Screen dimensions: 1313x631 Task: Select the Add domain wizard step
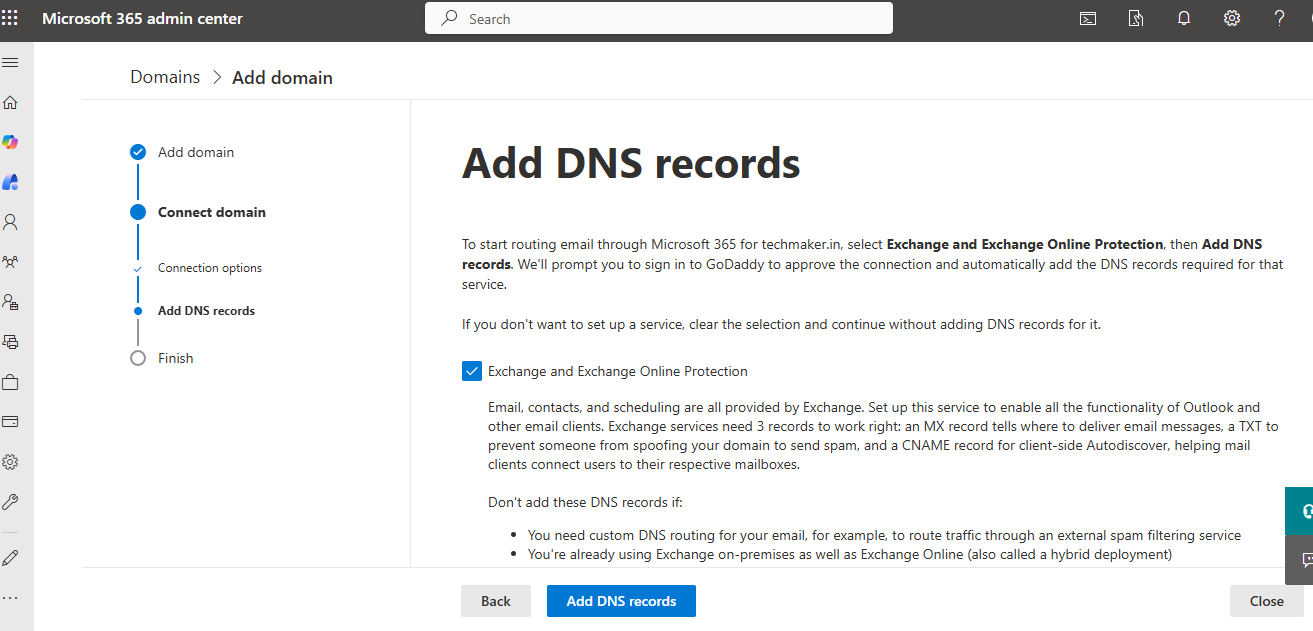(x=195, y=152)
